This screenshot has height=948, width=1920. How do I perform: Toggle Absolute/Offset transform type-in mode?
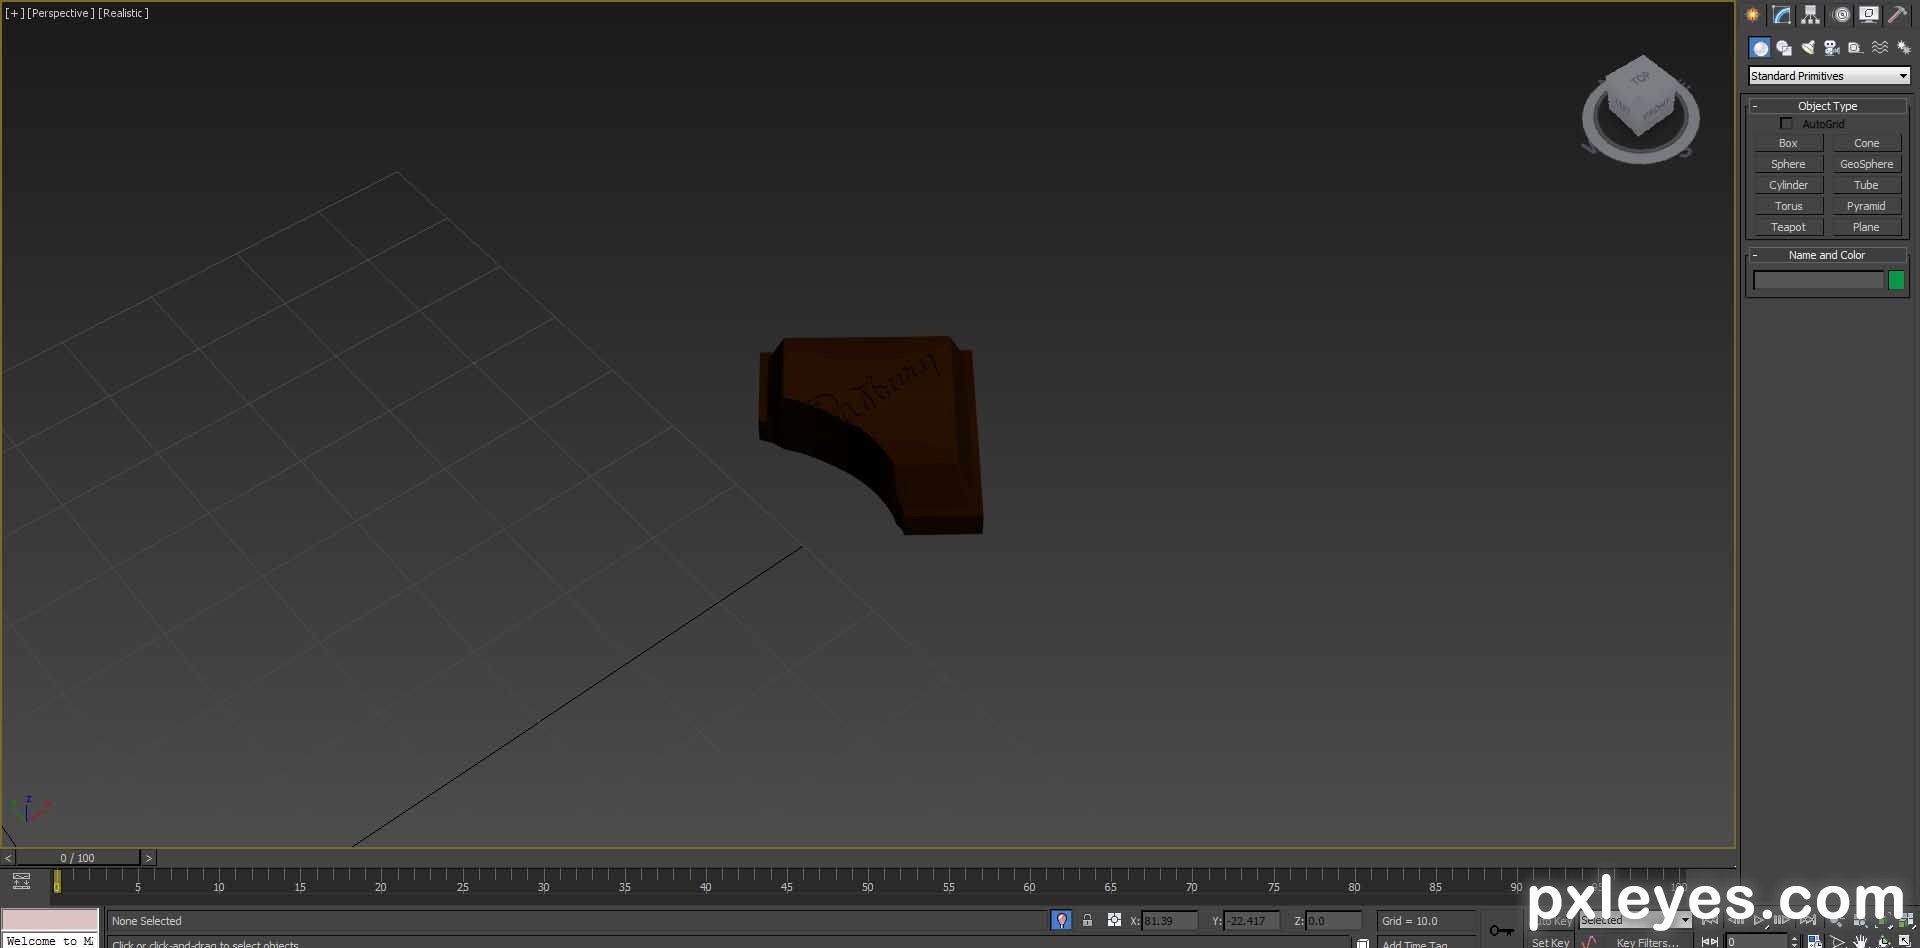[x=1114, y=920]
